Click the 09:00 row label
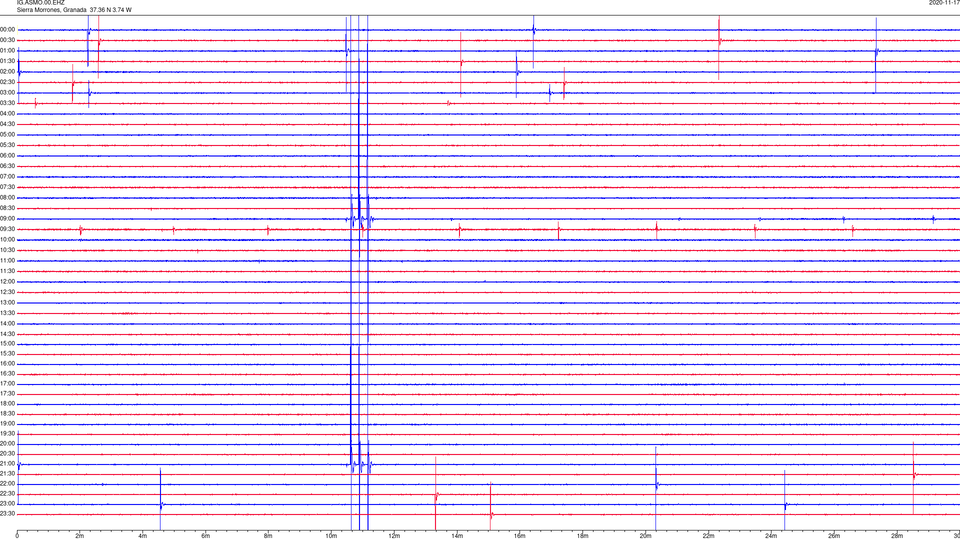The image size is (960, 540). click(x=8, y=219)
